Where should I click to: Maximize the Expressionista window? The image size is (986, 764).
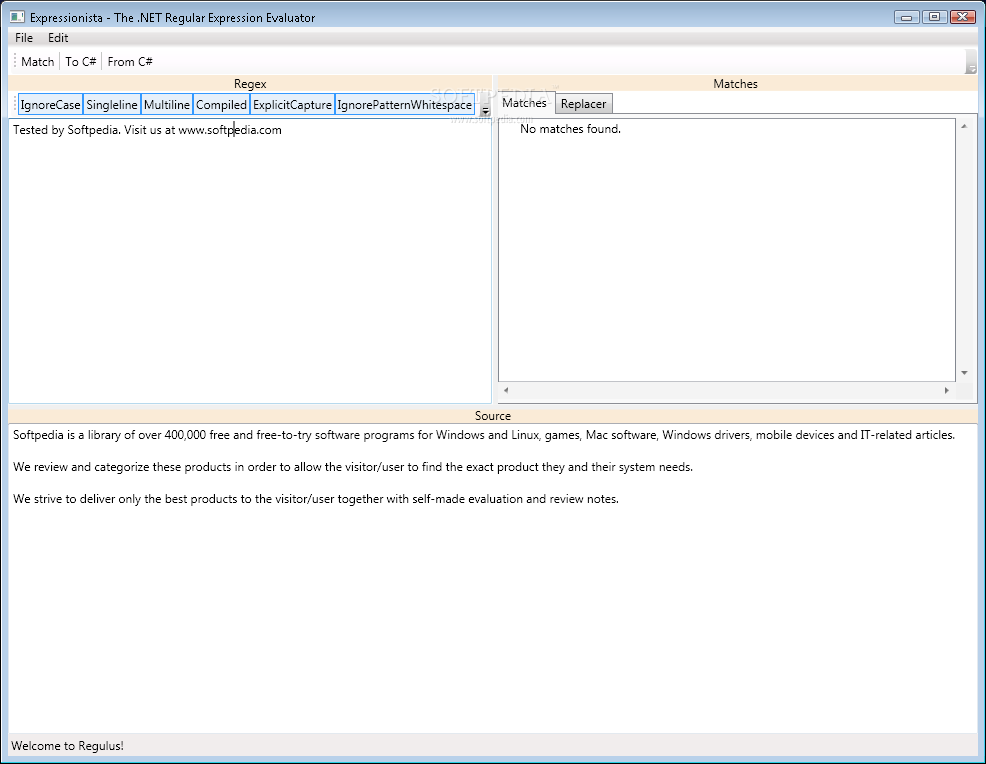tap(934, 17)
